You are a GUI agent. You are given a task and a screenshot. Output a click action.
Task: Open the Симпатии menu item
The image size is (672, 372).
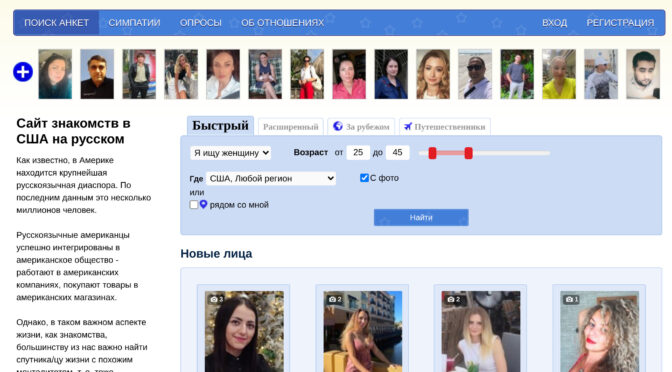point(134,23)
